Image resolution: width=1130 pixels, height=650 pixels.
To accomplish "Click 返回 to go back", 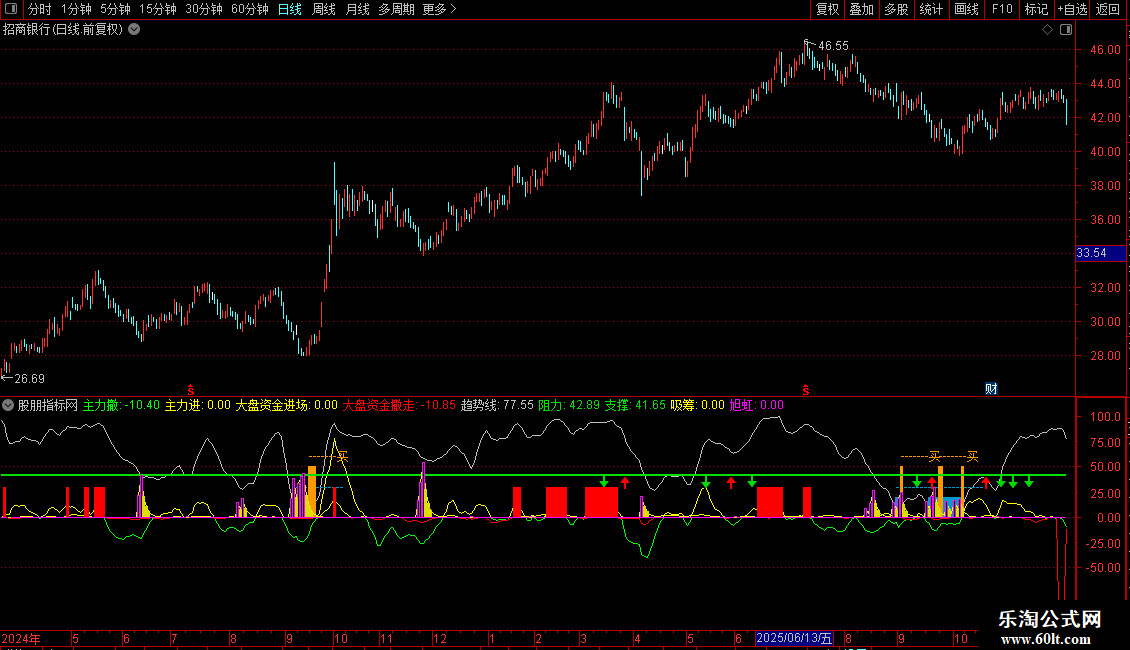I will 1108,9.
